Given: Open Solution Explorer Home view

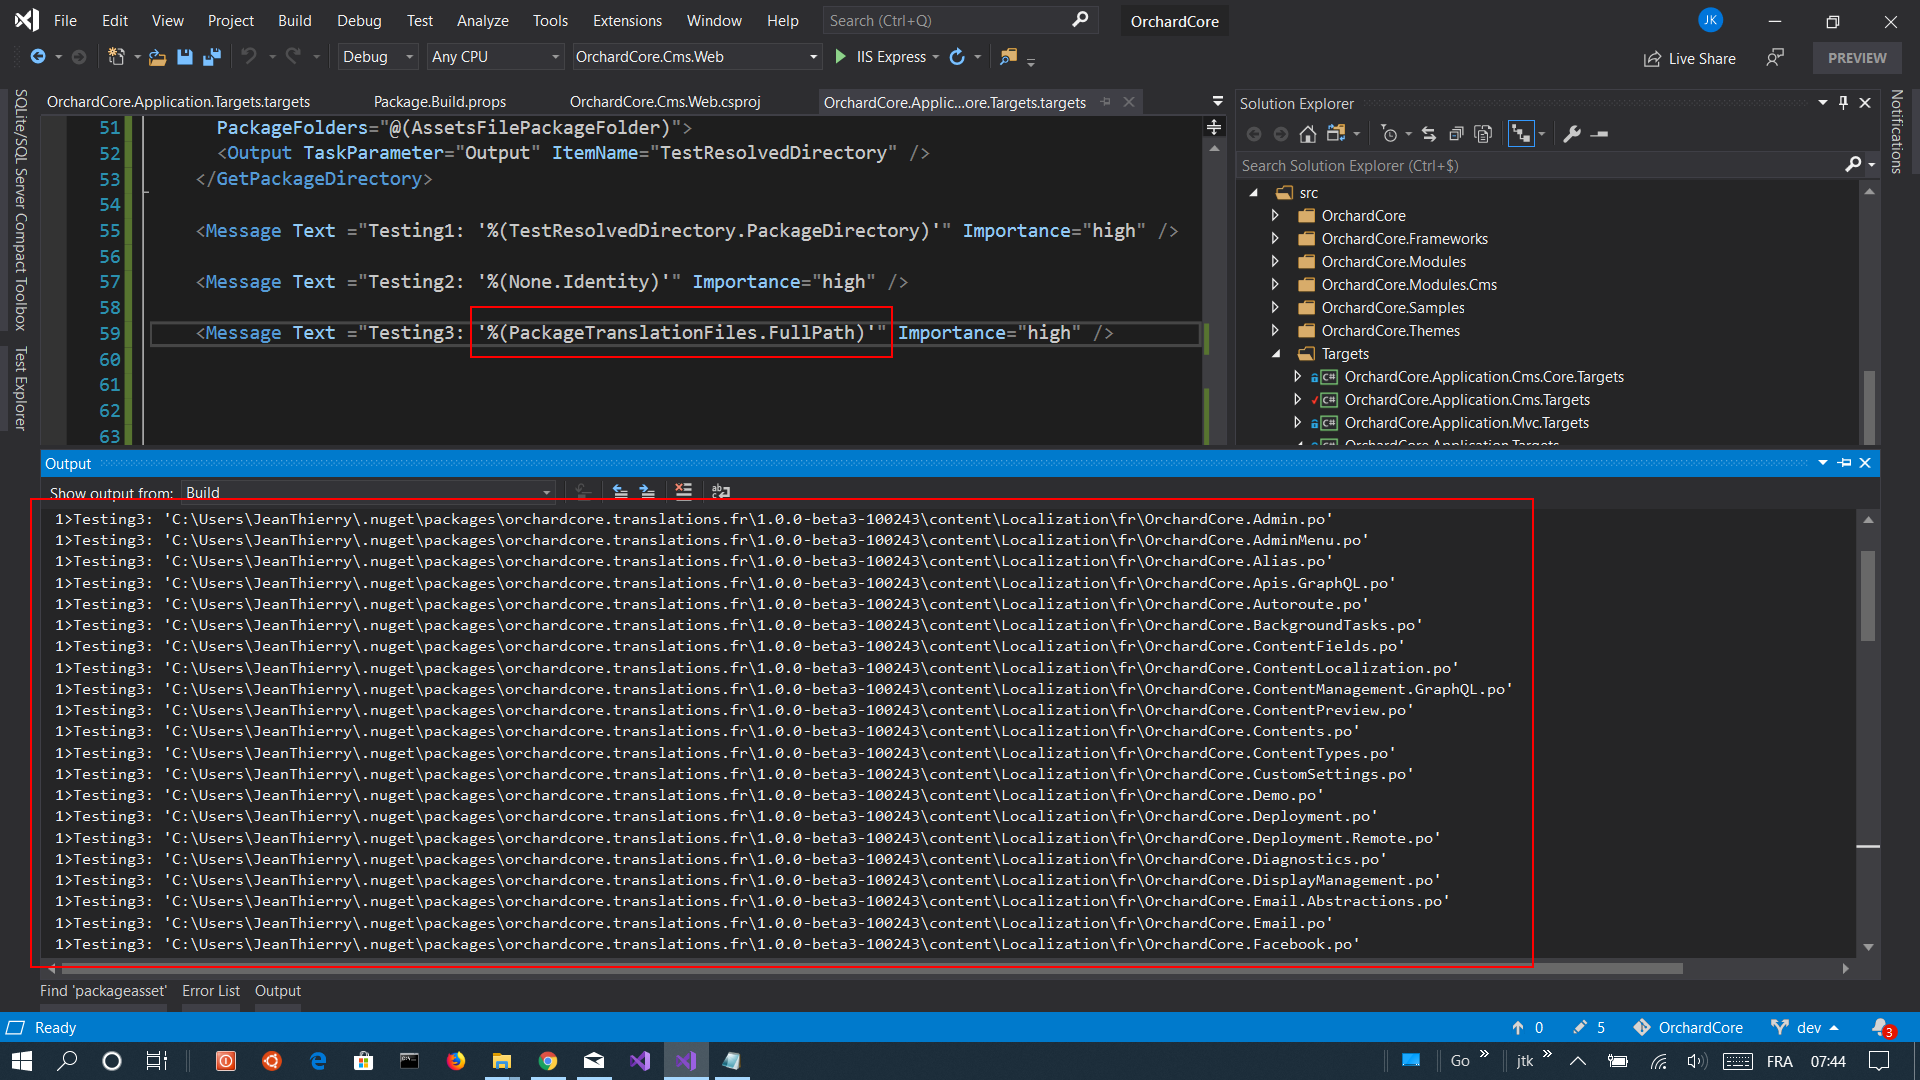Looking at the screenshot, I should pos(1308,133).
